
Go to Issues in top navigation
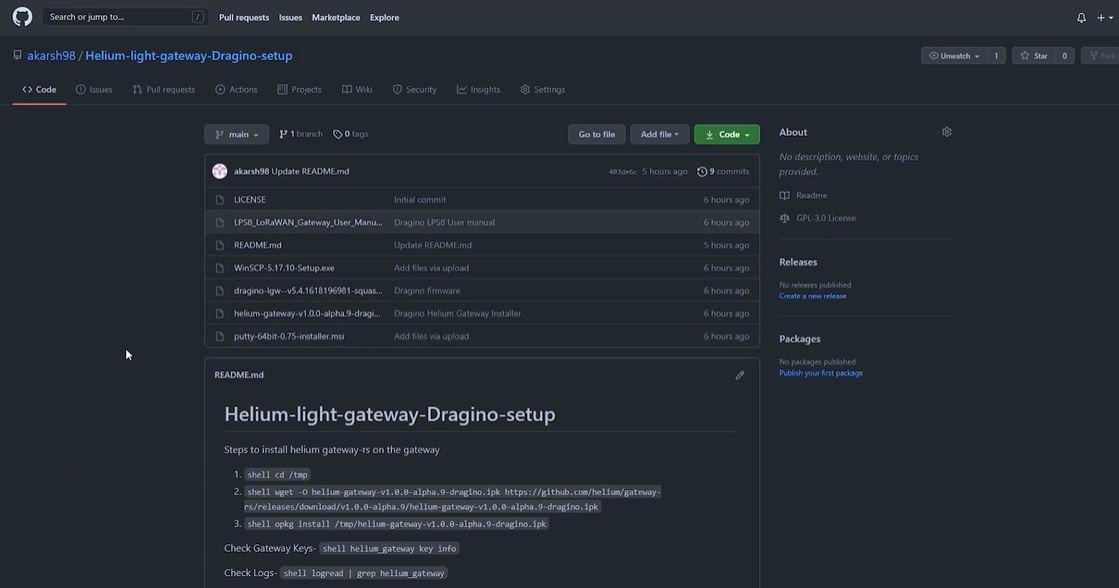click(x=290, y=18)
